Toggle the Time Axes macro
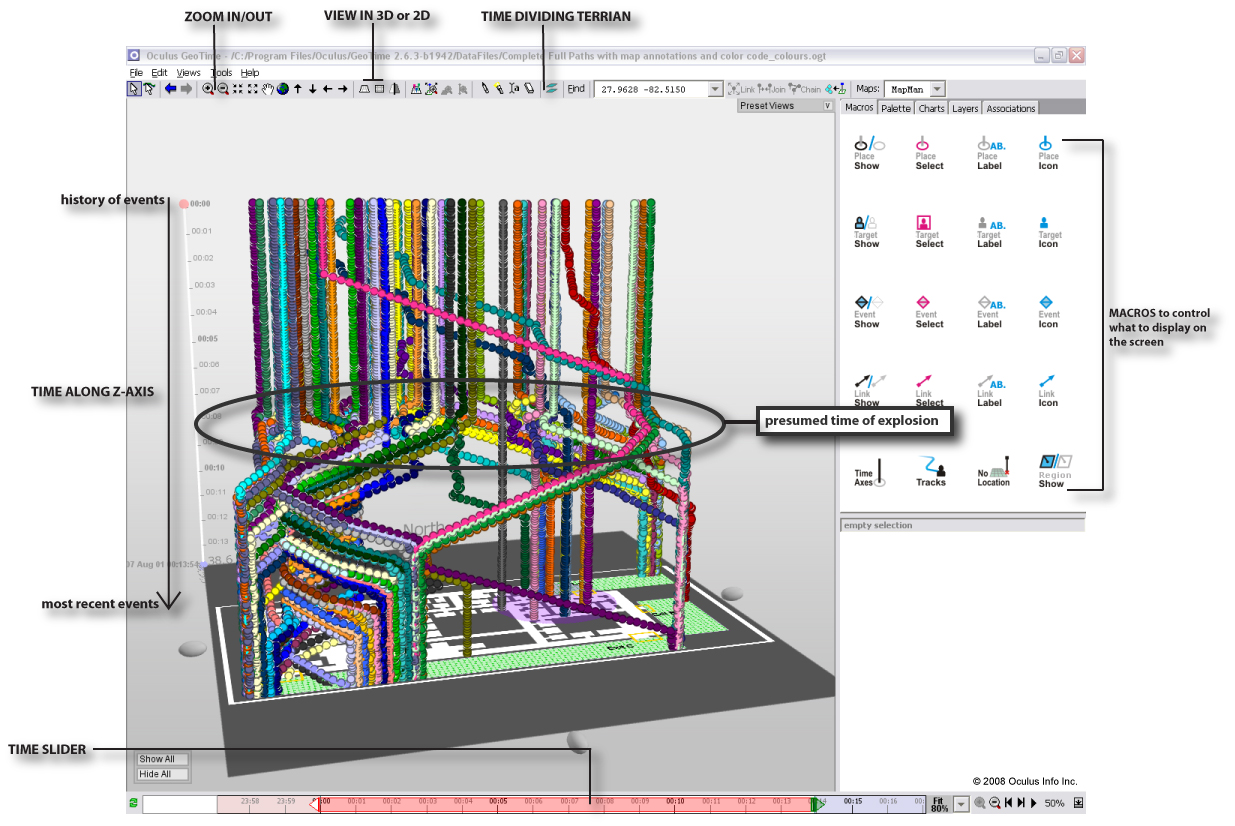This screenshot has width=1235, height=826. click(x=868, y=472)
